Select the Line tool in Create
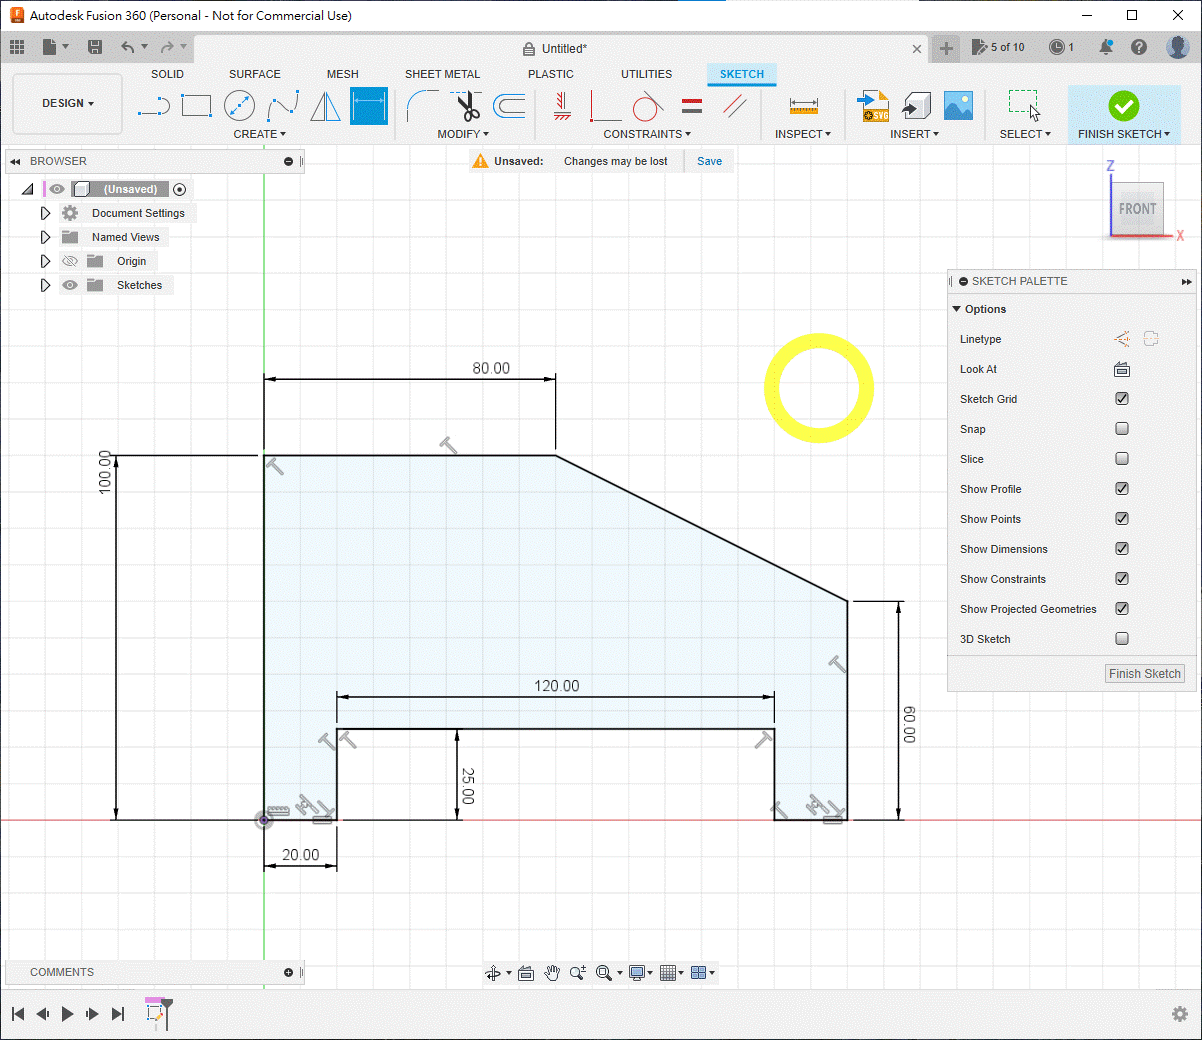This screenshot has width=1202, height=1040. (153, 106)
